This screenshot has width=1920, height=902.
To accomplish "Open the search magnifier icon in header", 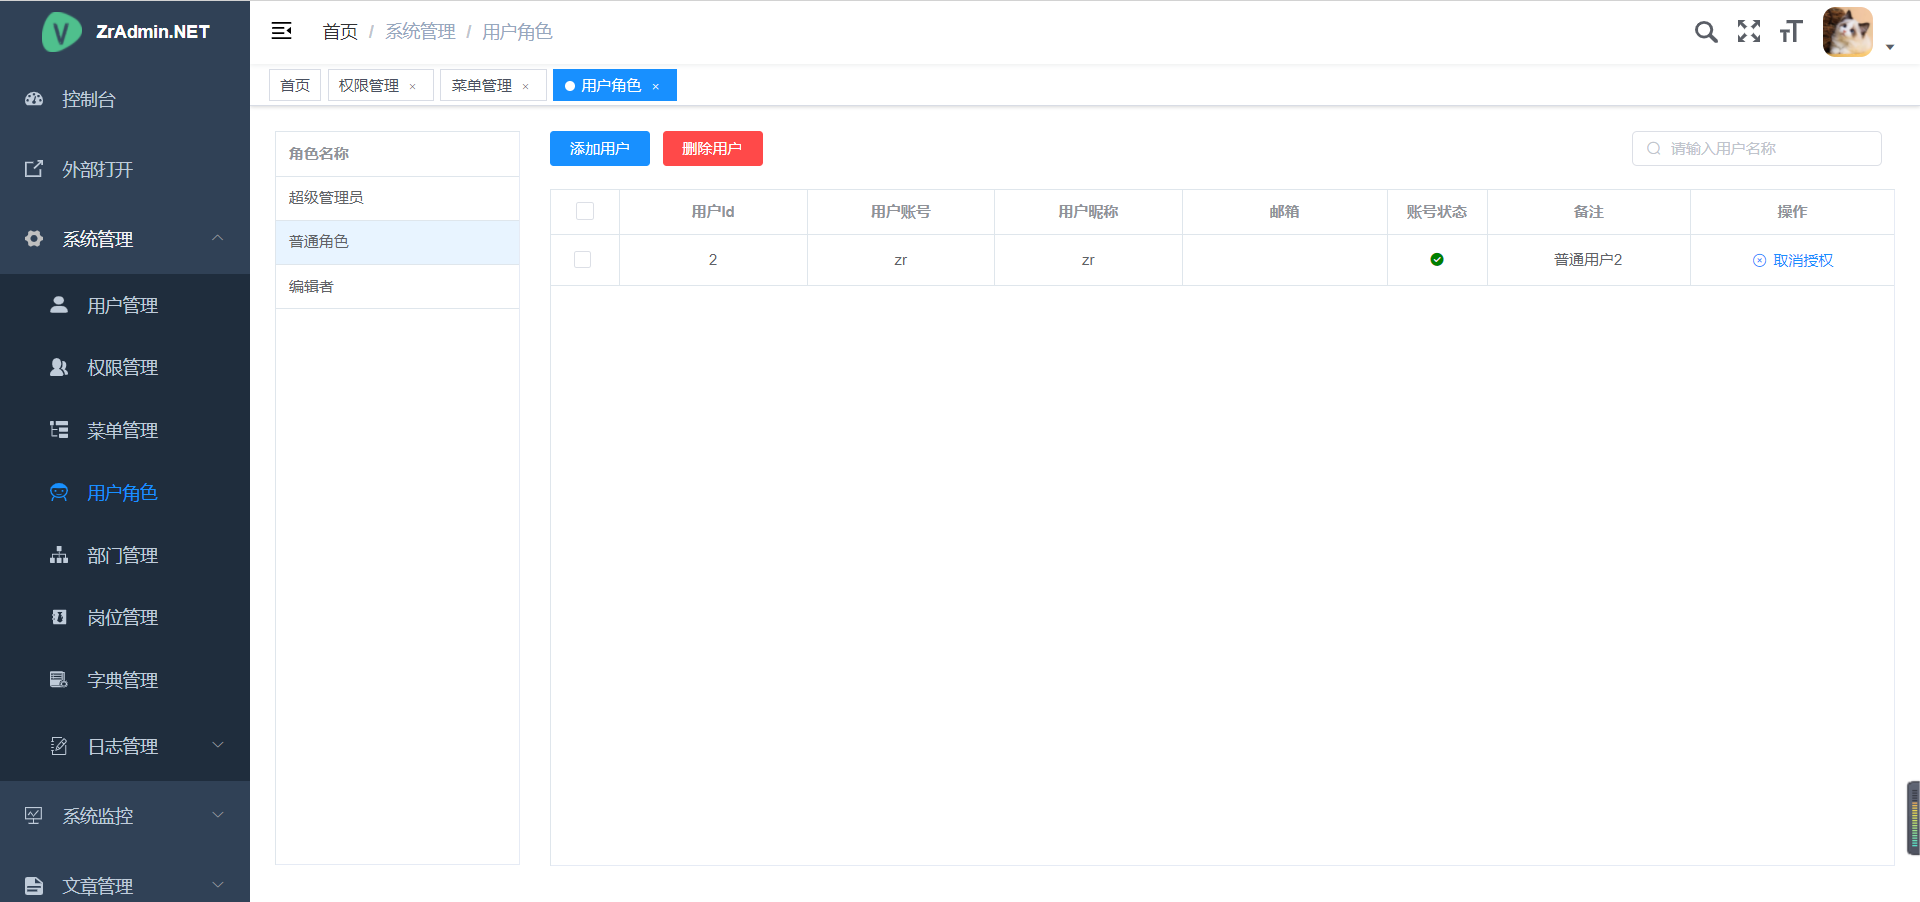I will tap(1706, 32).
